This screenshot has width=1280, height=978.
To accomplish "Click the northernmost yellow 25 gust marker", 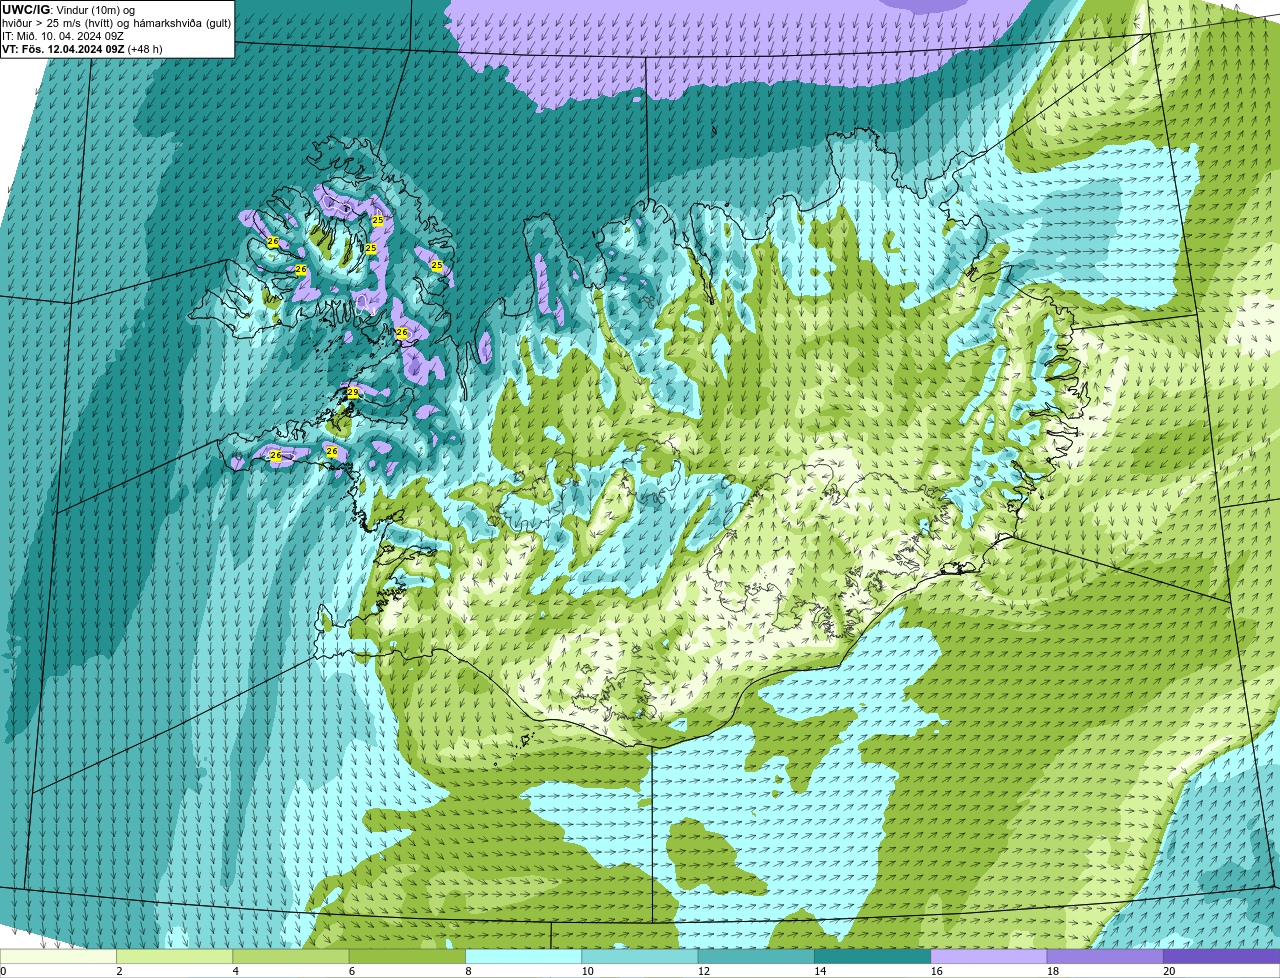I will (x=377, y=220).
